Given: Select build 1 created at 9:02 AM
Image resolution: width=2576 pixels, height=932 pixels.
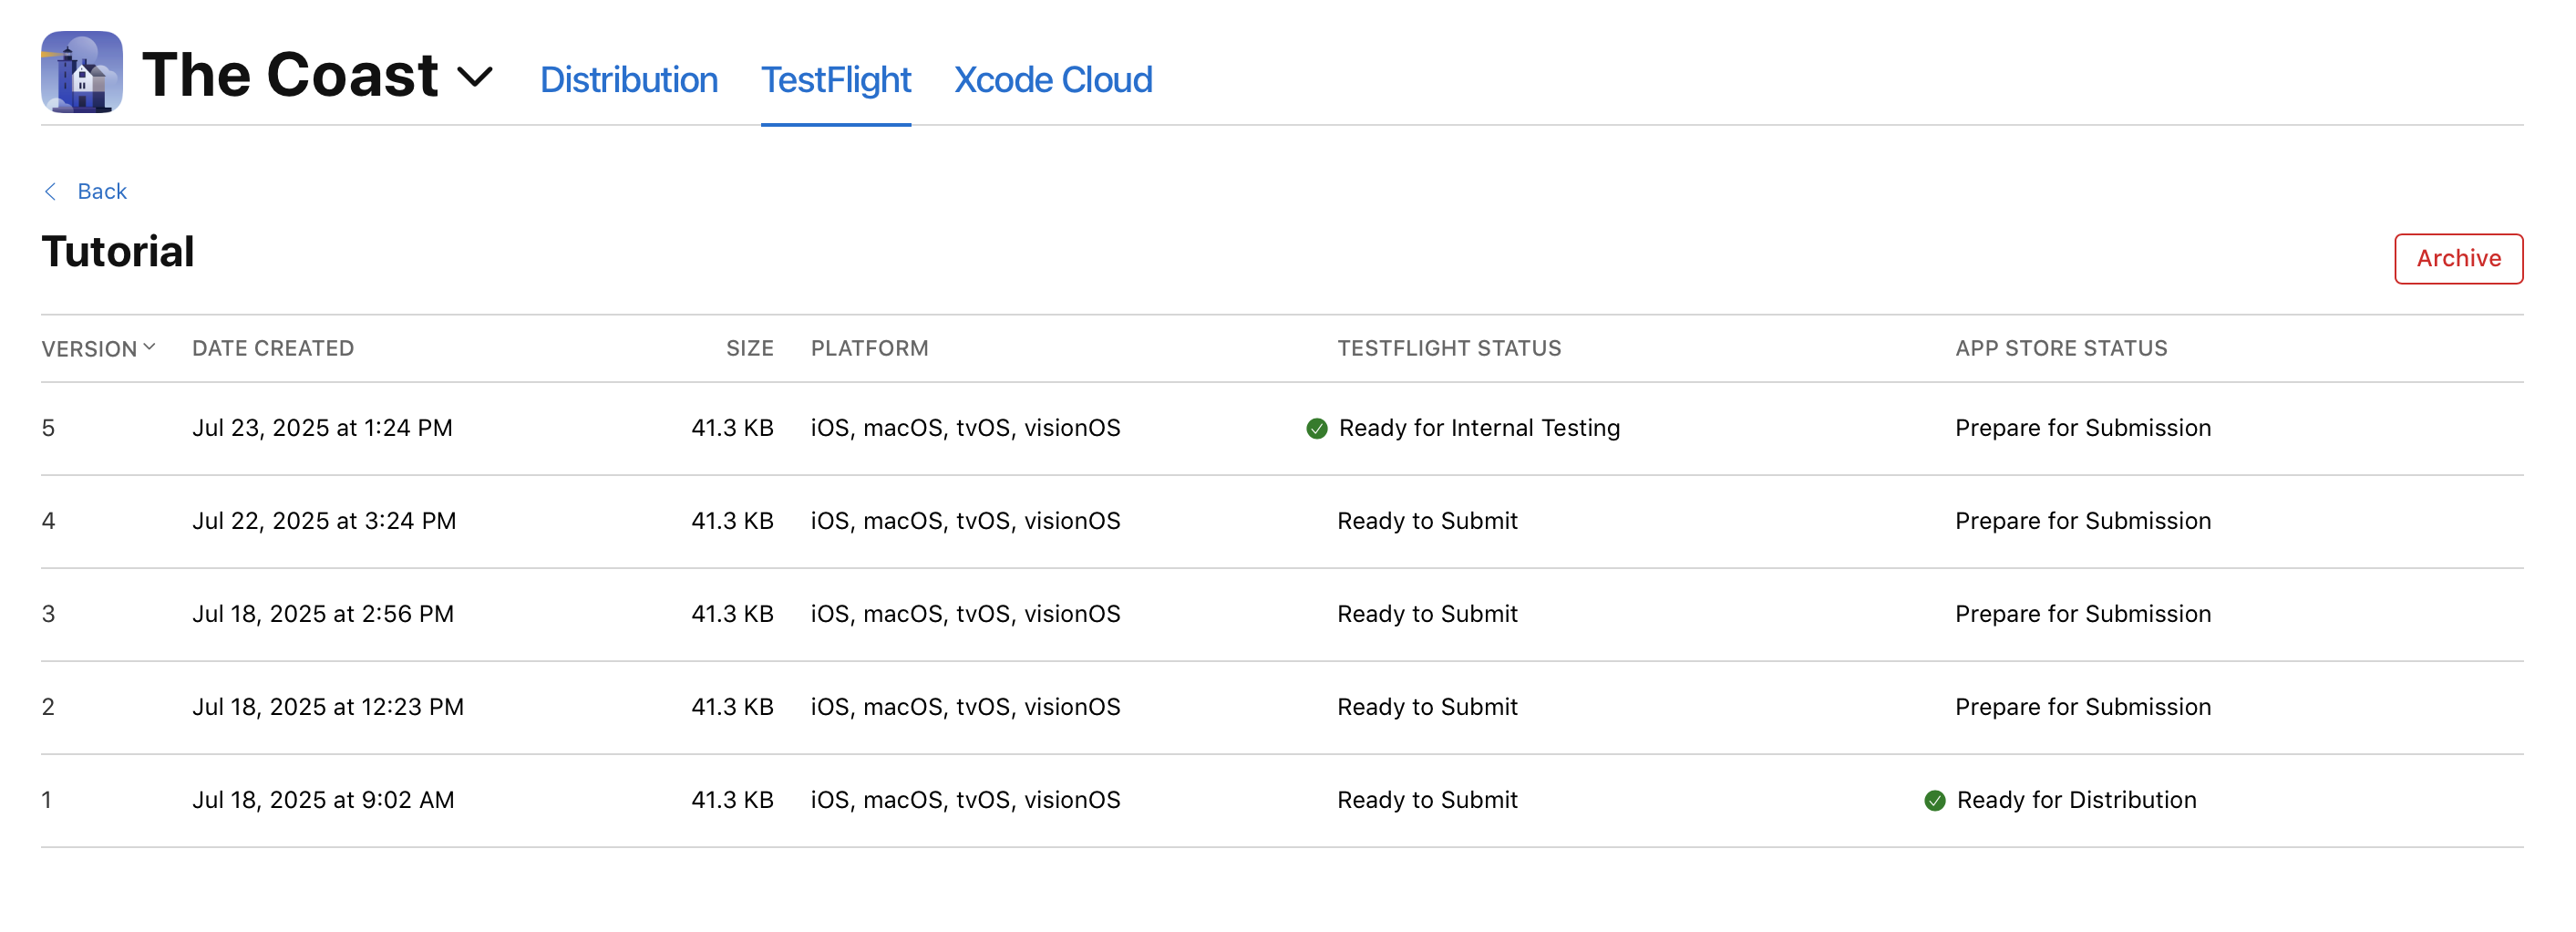Looking at the screenshot, I should pos(322,800).
